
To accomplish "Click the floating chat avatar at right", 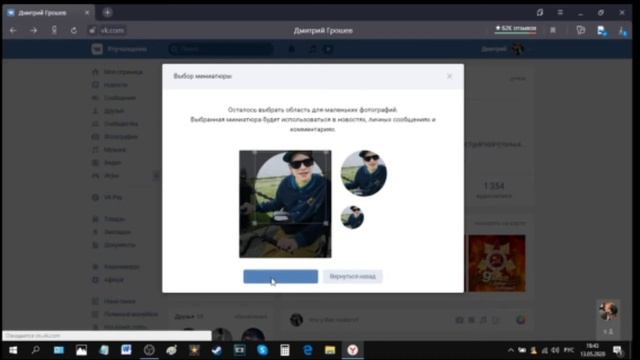I will 608,311.
